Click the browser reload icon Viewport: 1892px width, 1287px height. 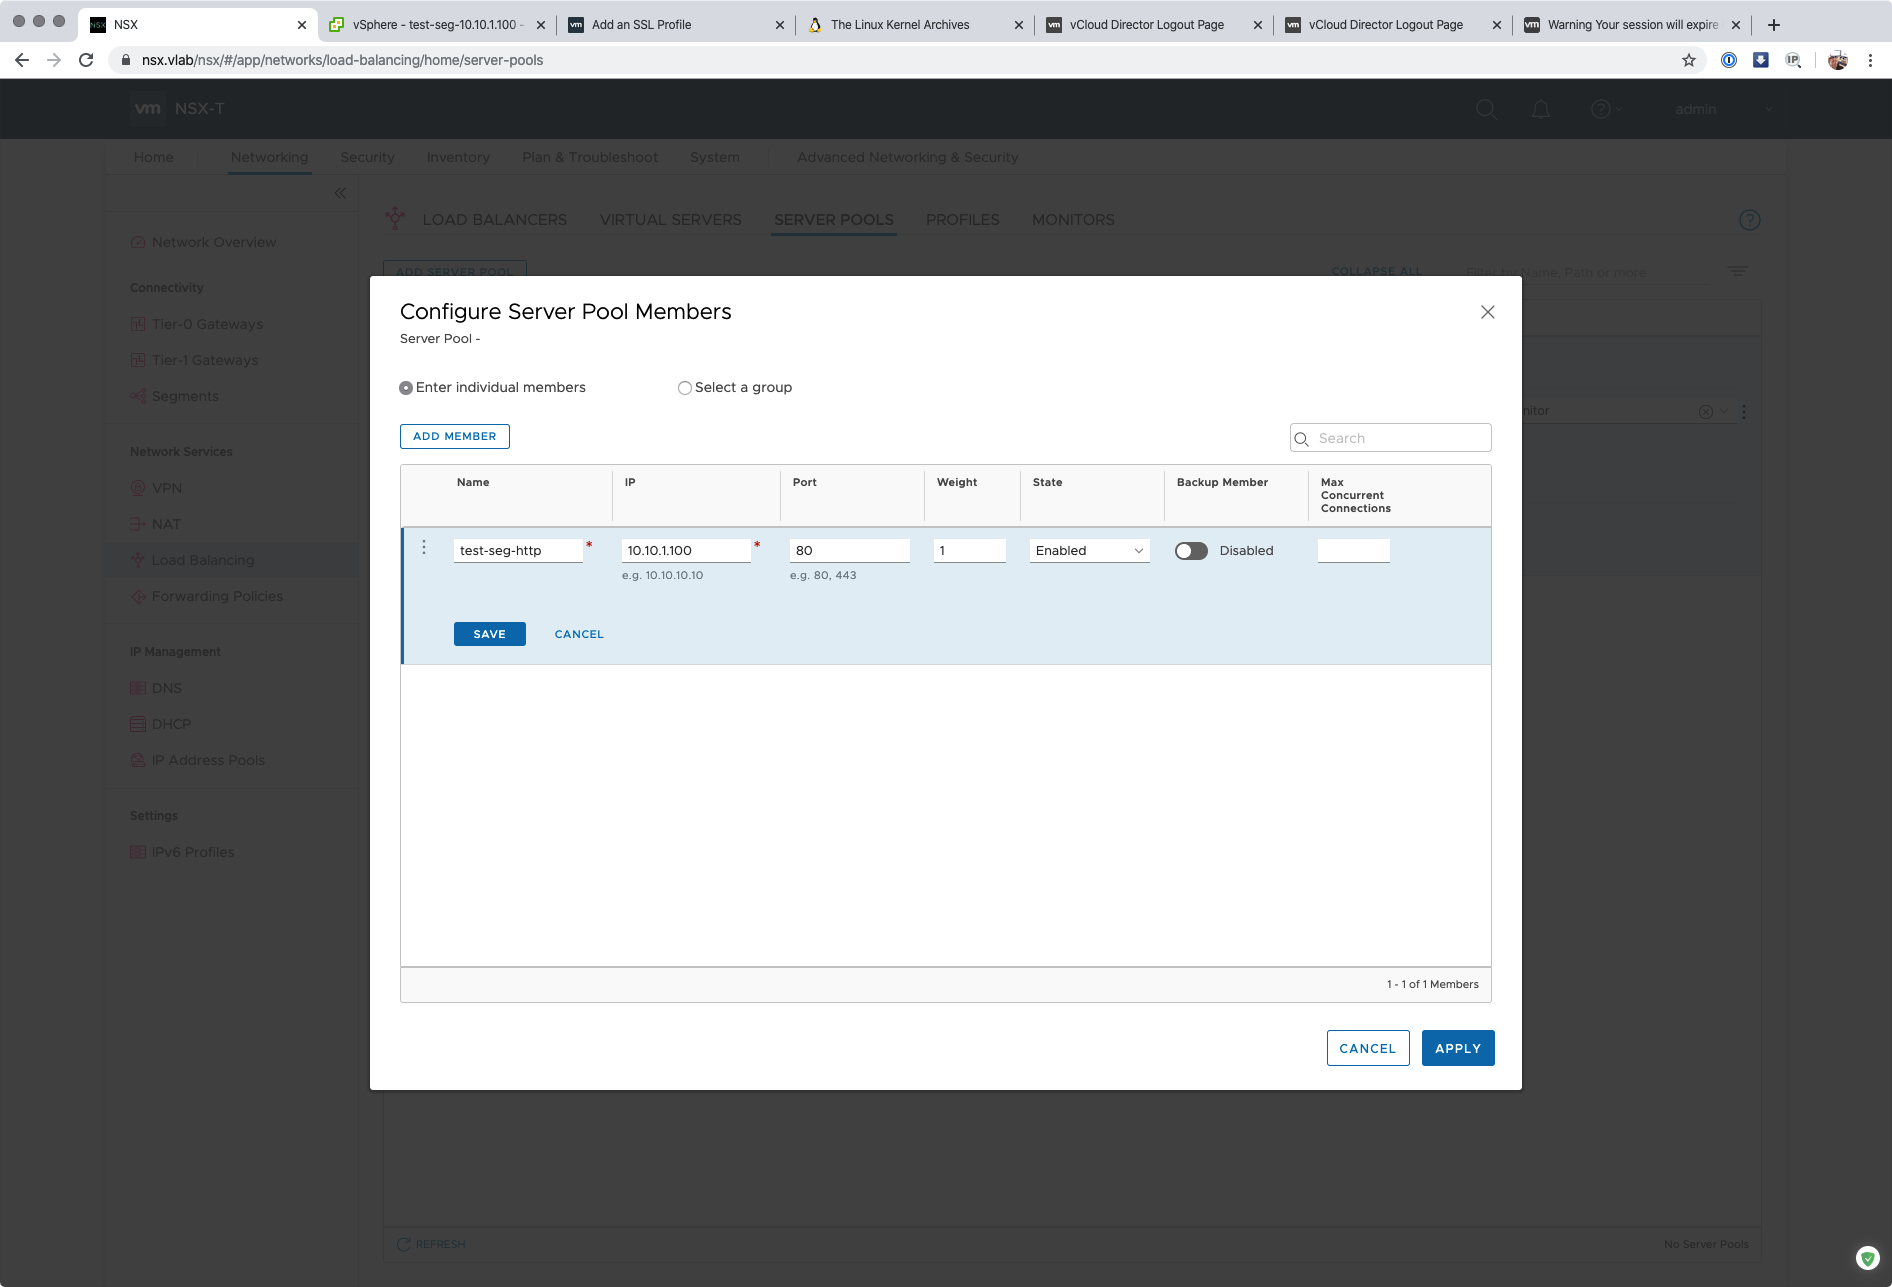pos(86,60)
